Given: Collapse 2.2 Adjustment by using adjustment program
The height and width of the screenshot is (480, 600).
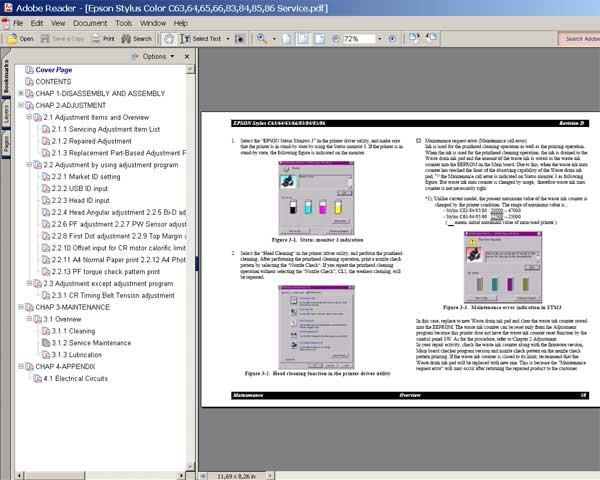Looking at the screenshot, I should point(29,164).
